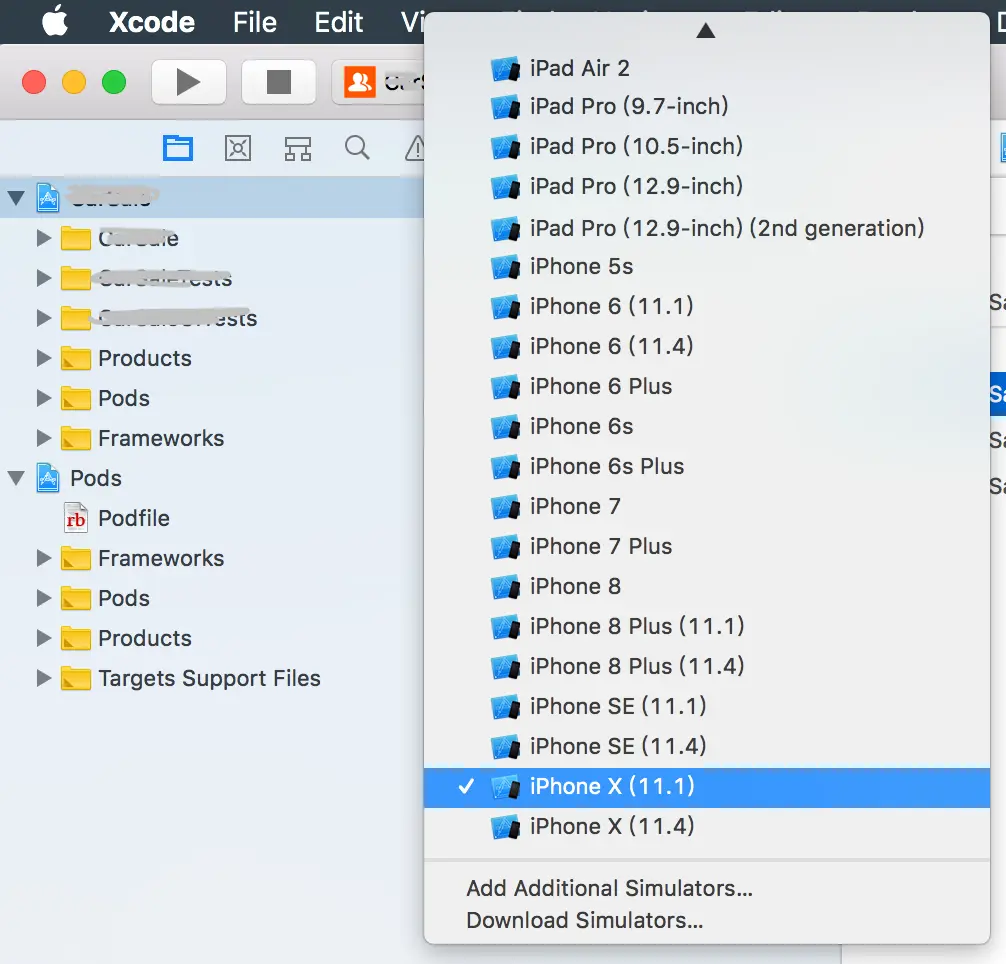Open the Project navigator folder icon
The image size is (1006, 964).
point(178,148)
